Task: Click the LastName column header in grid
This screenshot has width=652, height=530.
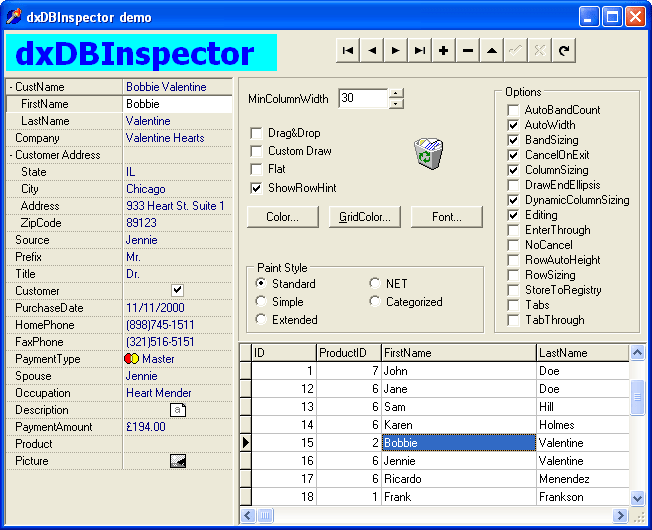Action: click(x=583, y=353)
